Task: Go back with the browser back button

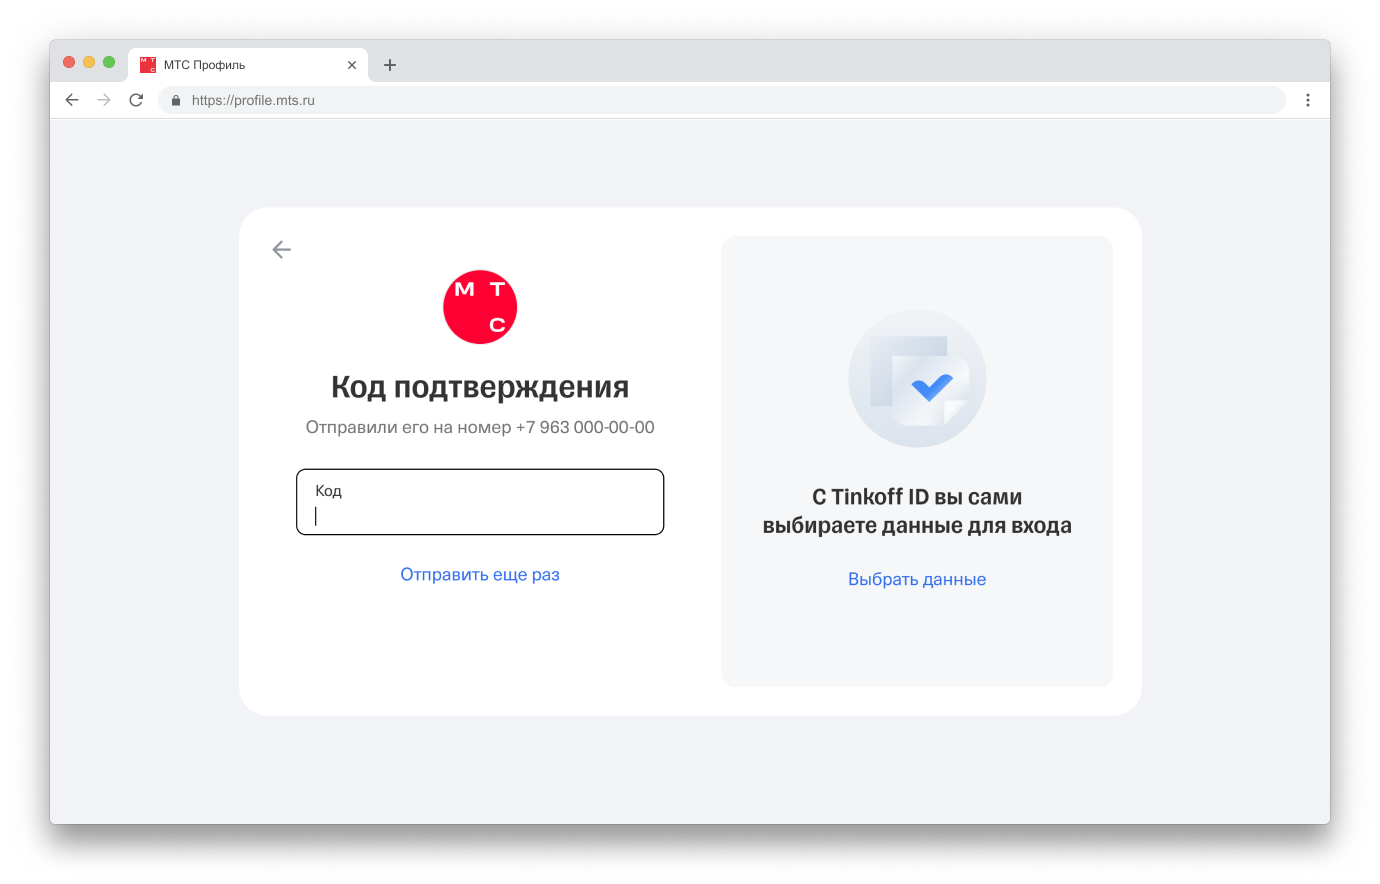Action: tap(72, 100)
